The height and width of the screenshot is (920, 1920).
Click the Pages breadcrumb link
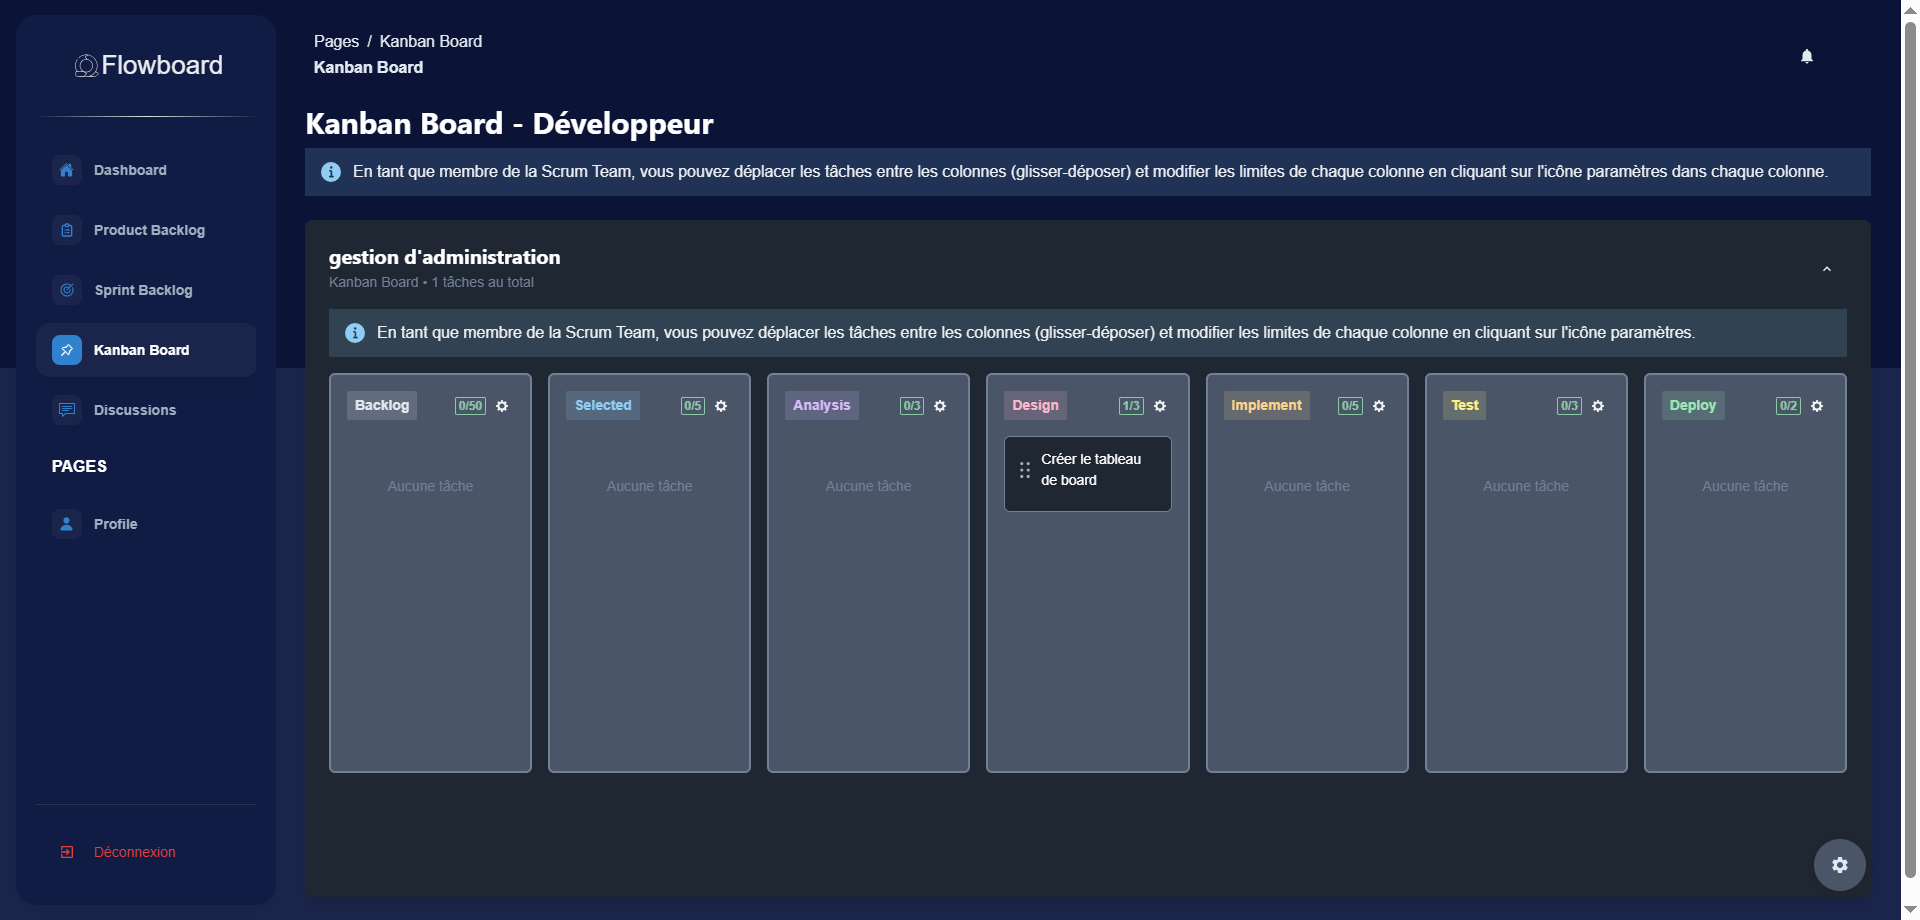[336, 41]
